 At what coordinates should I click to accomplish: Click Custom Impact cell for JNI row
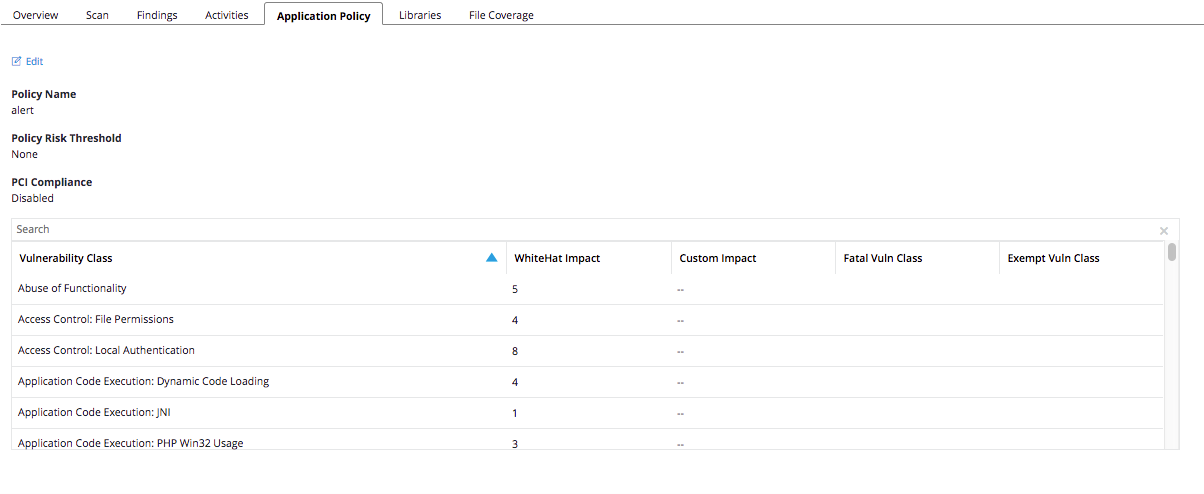[680, 414]
